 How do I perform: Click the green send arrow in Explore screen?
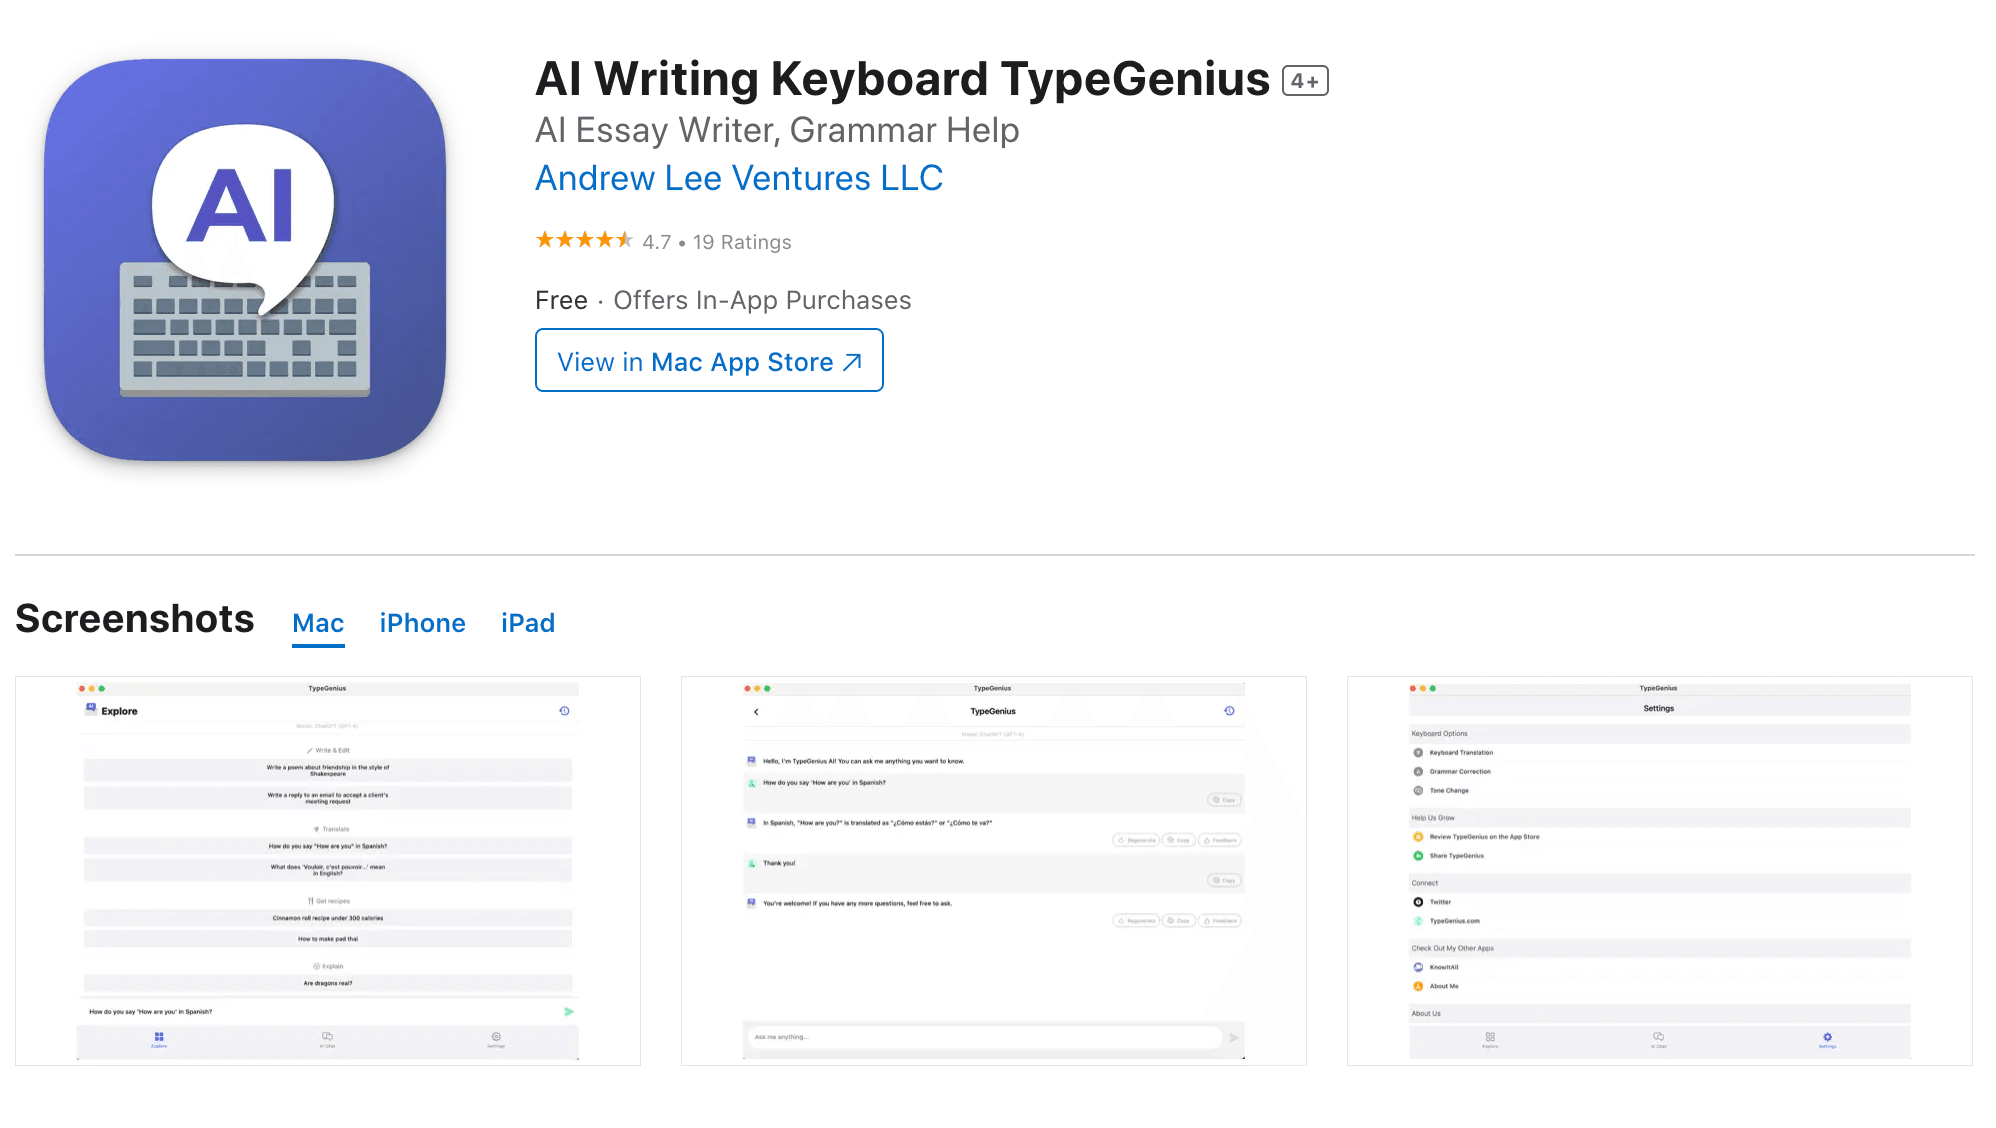pyautogui.click(x=569, y=1011)
